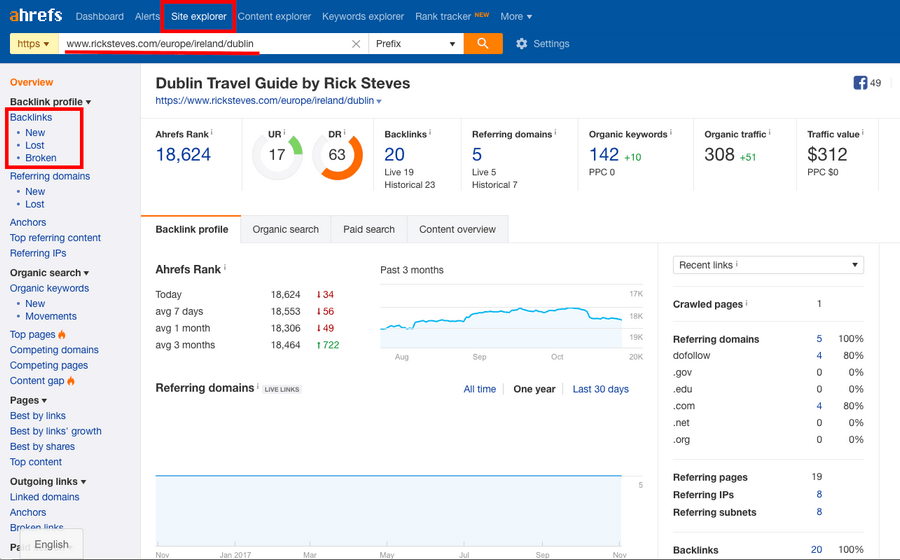
Task: Collapse the Organic search section
Action: 49,273
